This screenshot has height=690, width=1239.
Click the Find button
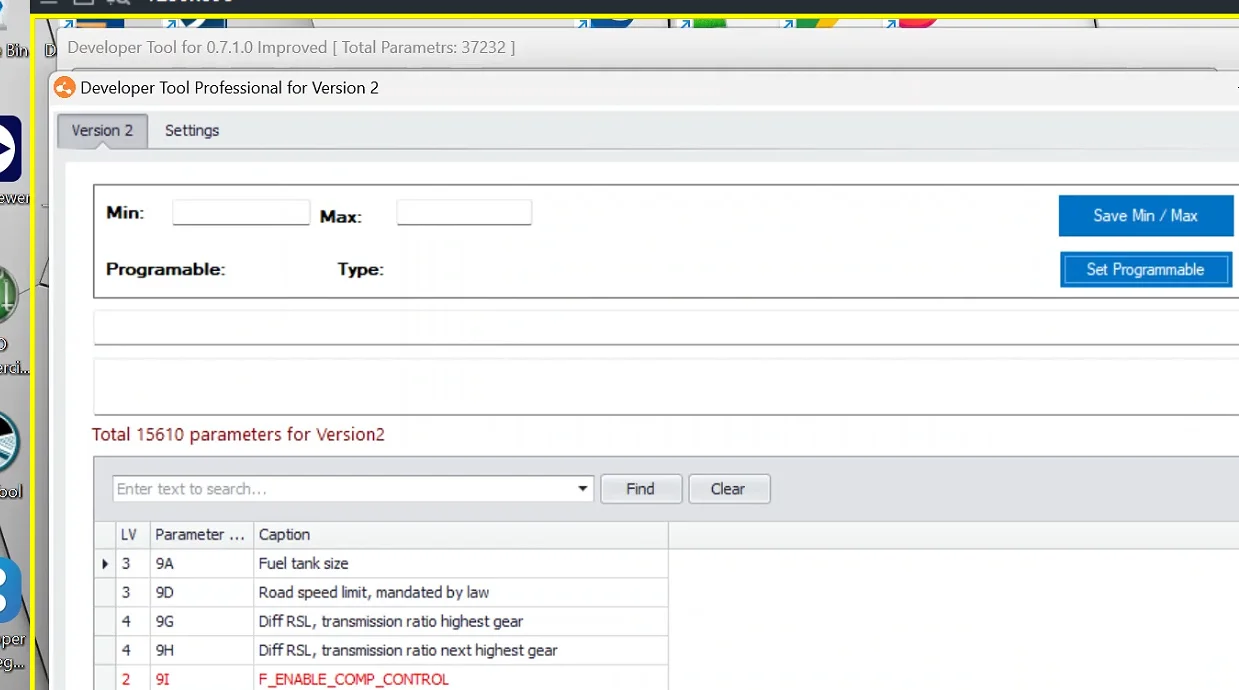coord(640,489)
